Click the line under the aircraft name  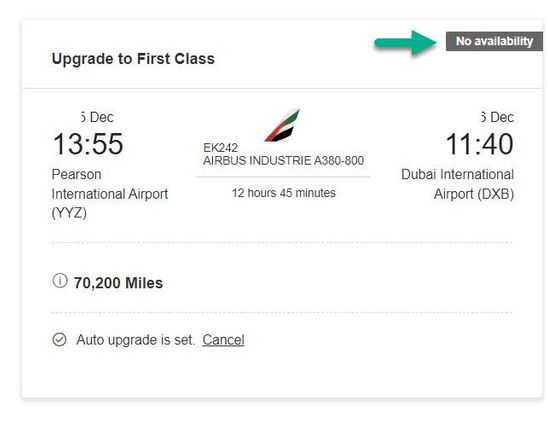[x=283, y=177]
